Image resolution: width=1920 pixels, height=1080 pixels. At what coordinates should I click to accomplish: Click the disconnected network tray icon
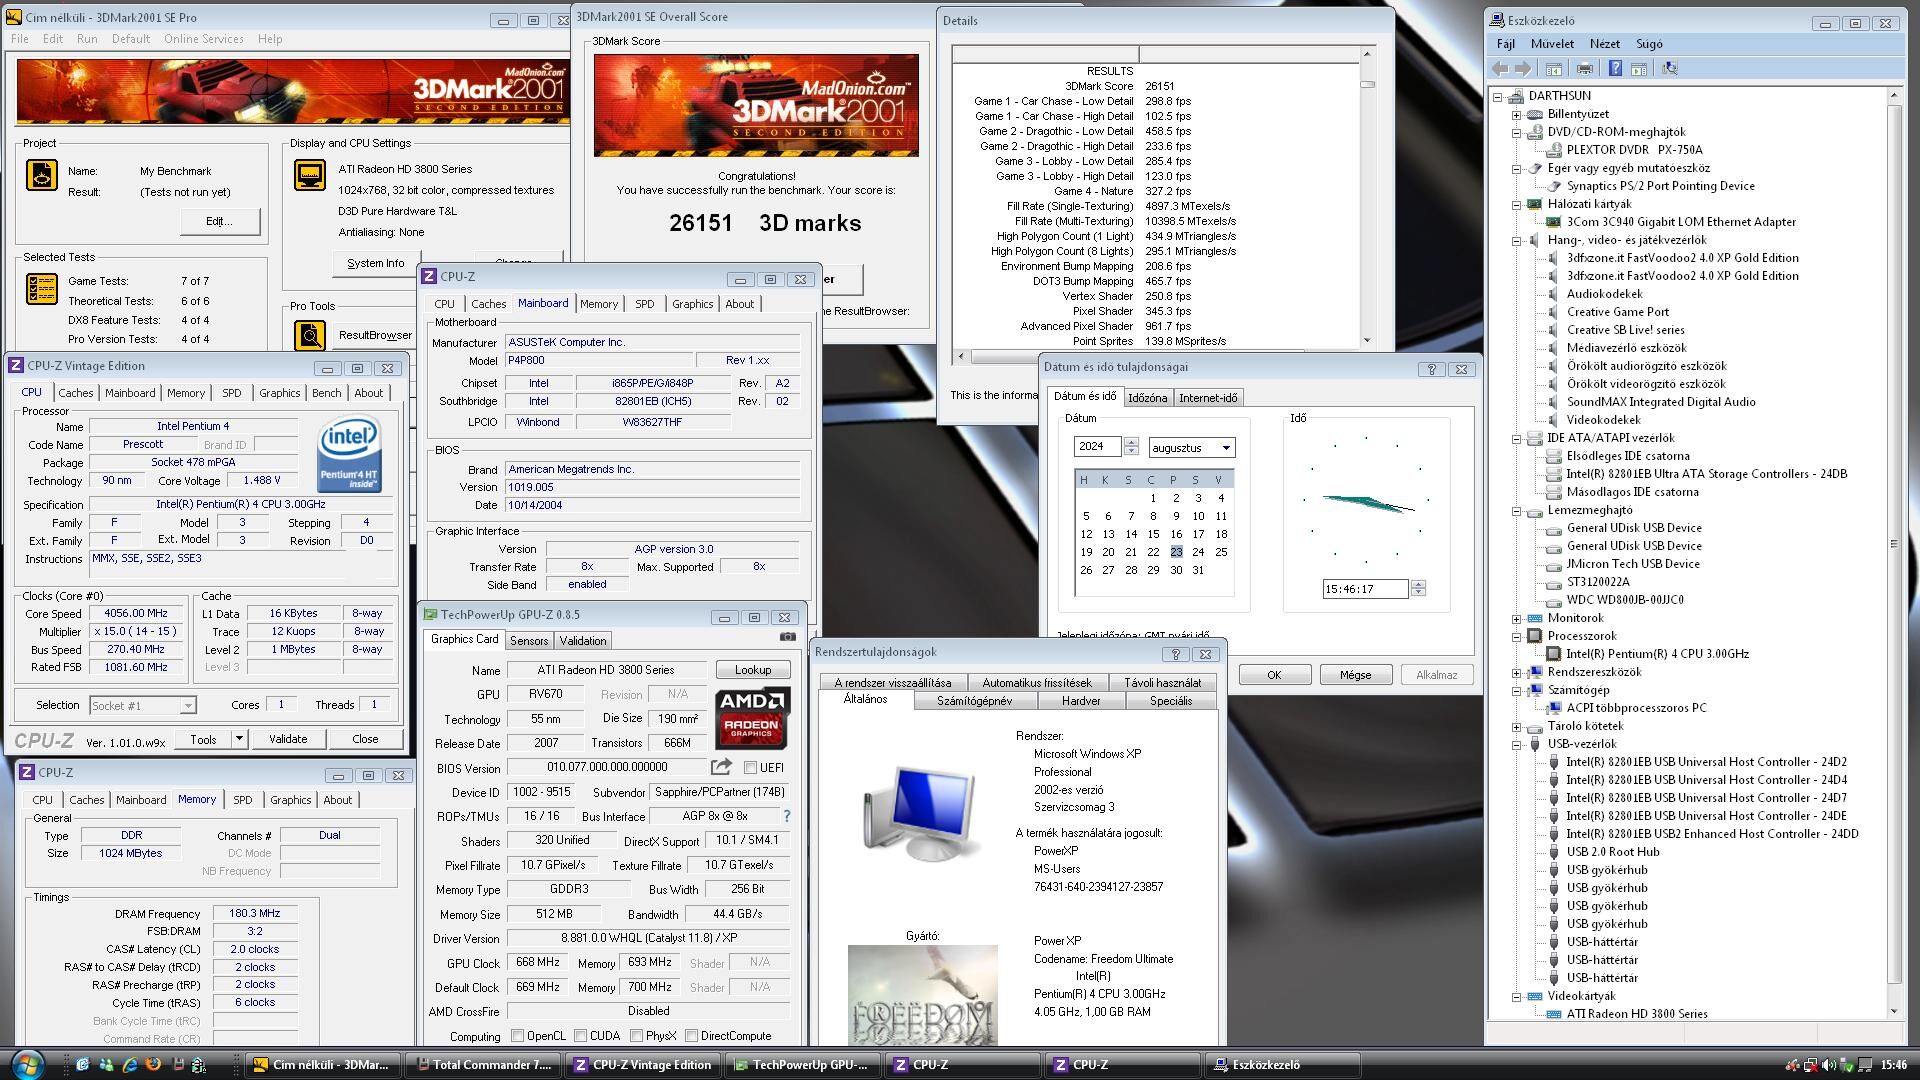1810,1065
